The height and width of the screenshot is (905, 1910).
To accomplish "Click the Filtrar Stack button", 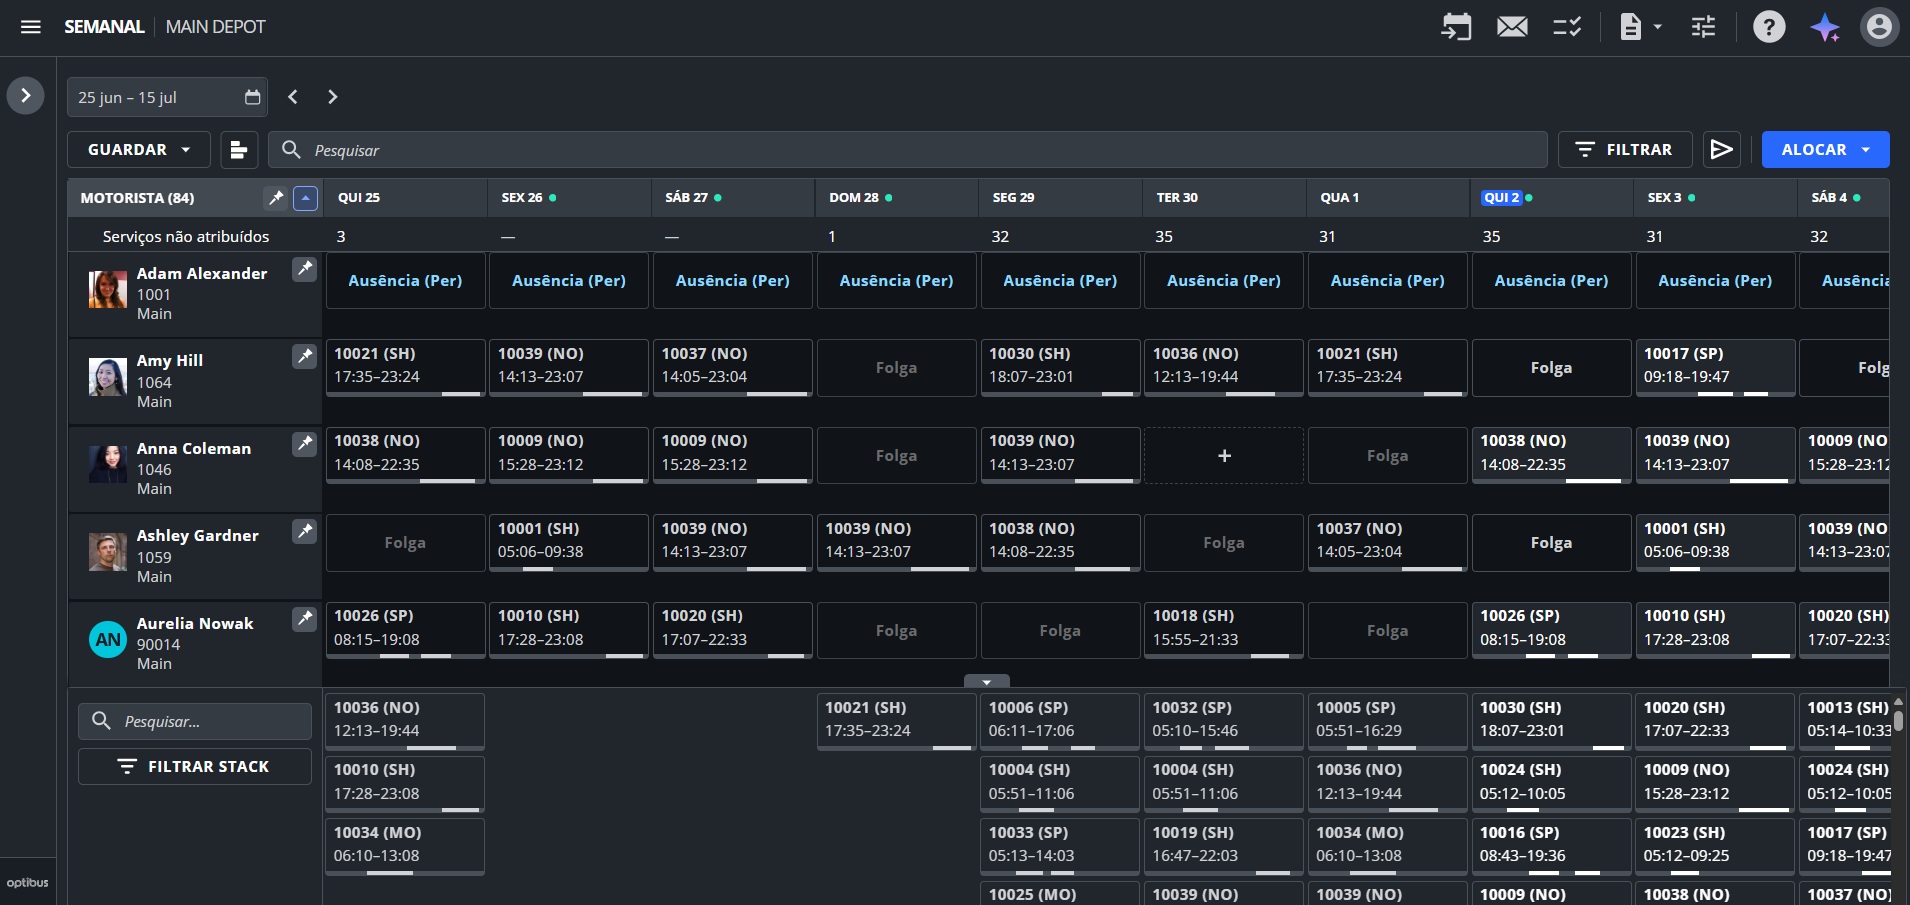I will (195, 767).
